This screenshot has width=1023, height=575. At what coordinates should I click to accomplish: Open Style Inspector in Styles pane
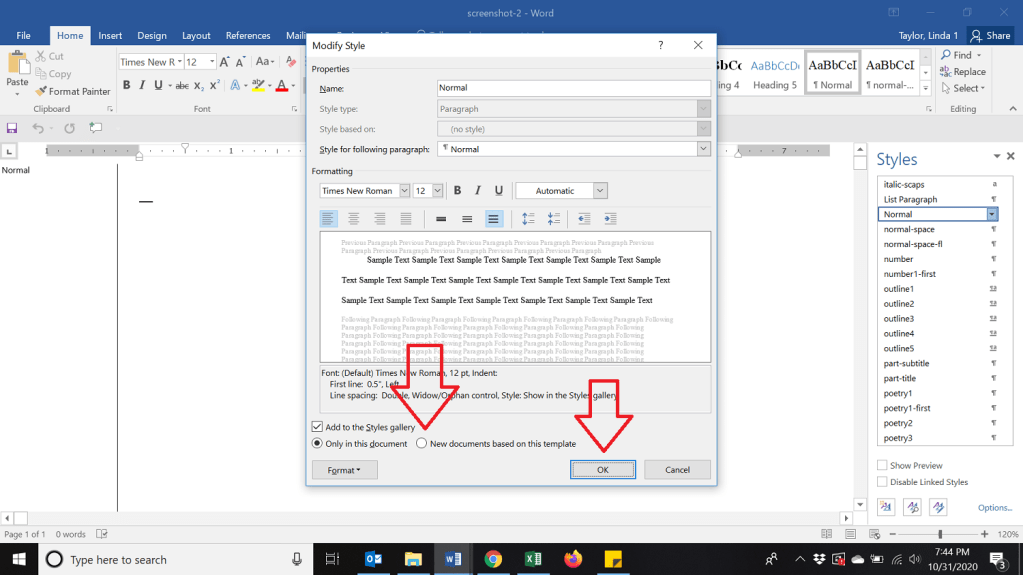912,508
